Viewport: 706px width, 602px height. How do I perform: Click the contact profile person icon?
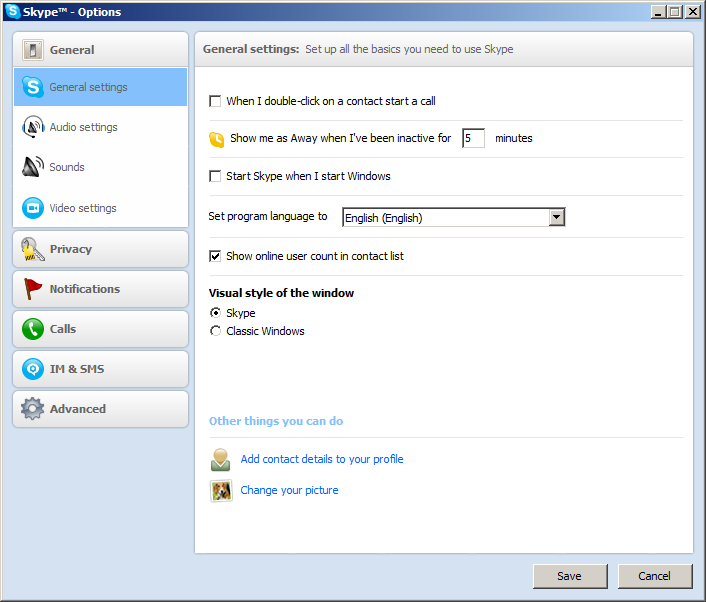tap(220, 460)
